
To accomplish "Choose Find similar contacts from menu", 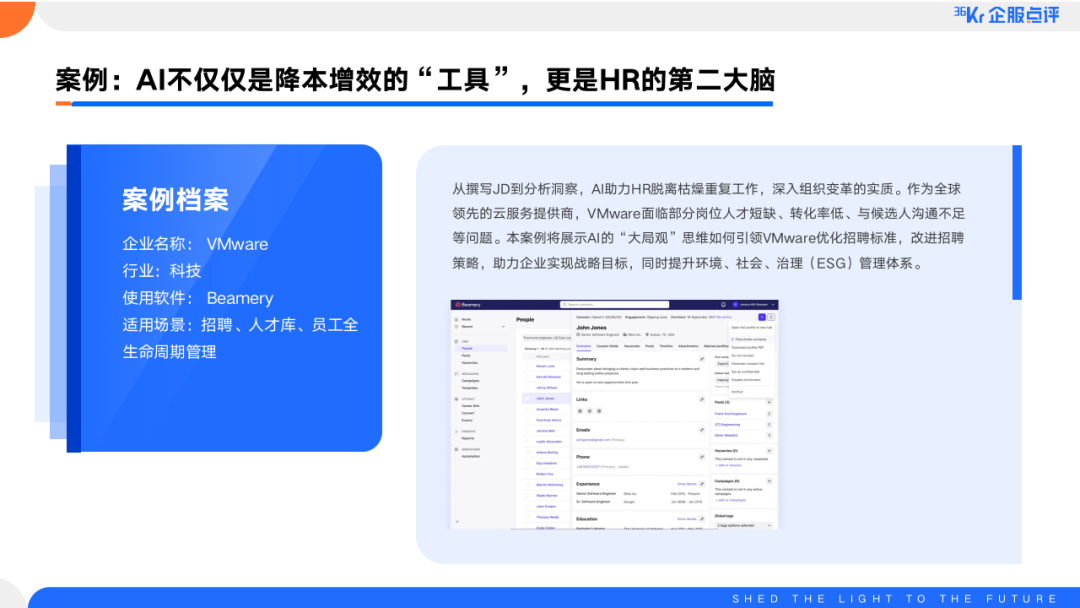I will (x=749, y=339).
